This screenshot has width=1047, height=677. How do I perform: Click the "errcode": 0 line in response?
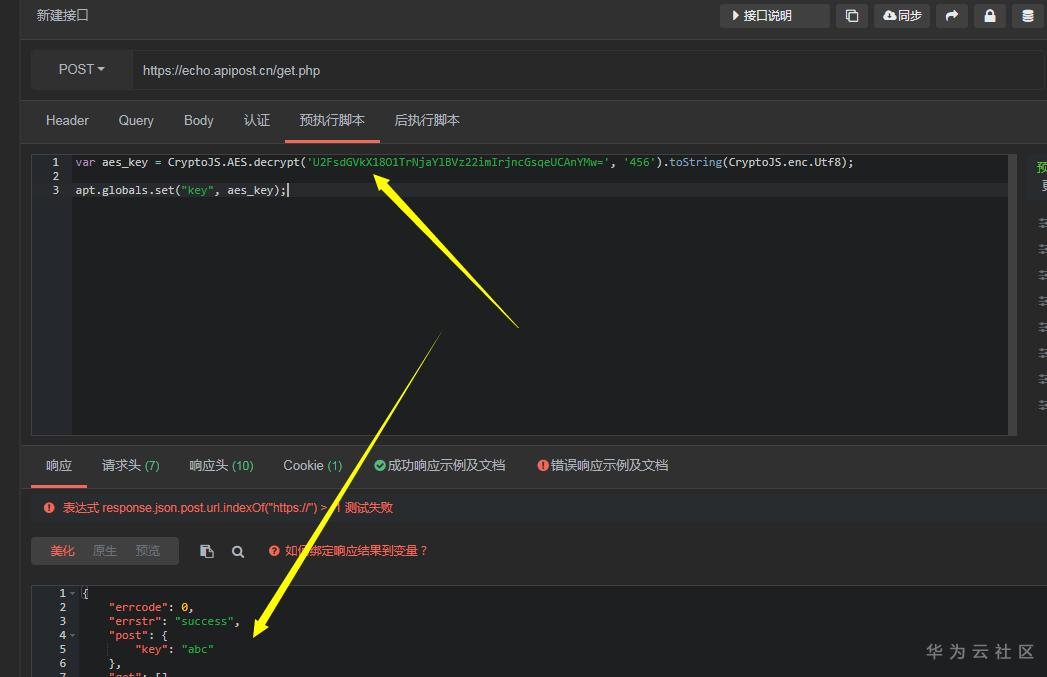[x=151, y=607]
